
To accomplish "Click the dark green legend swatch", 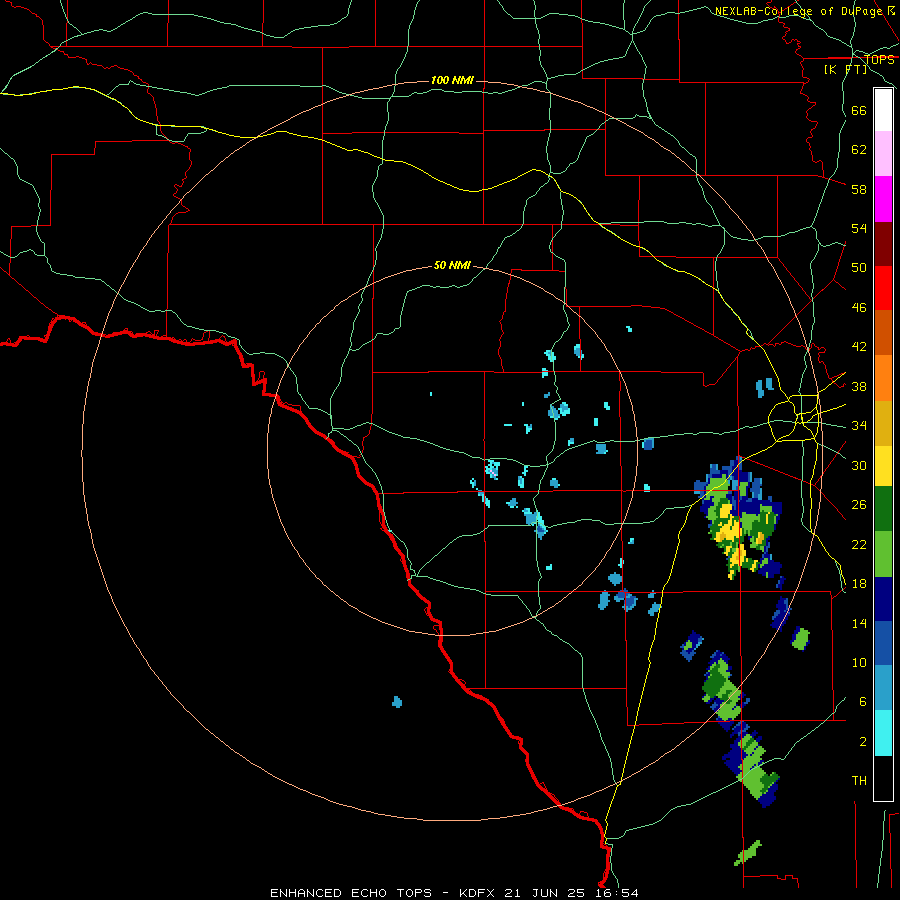I will click(x=883, y=509).
